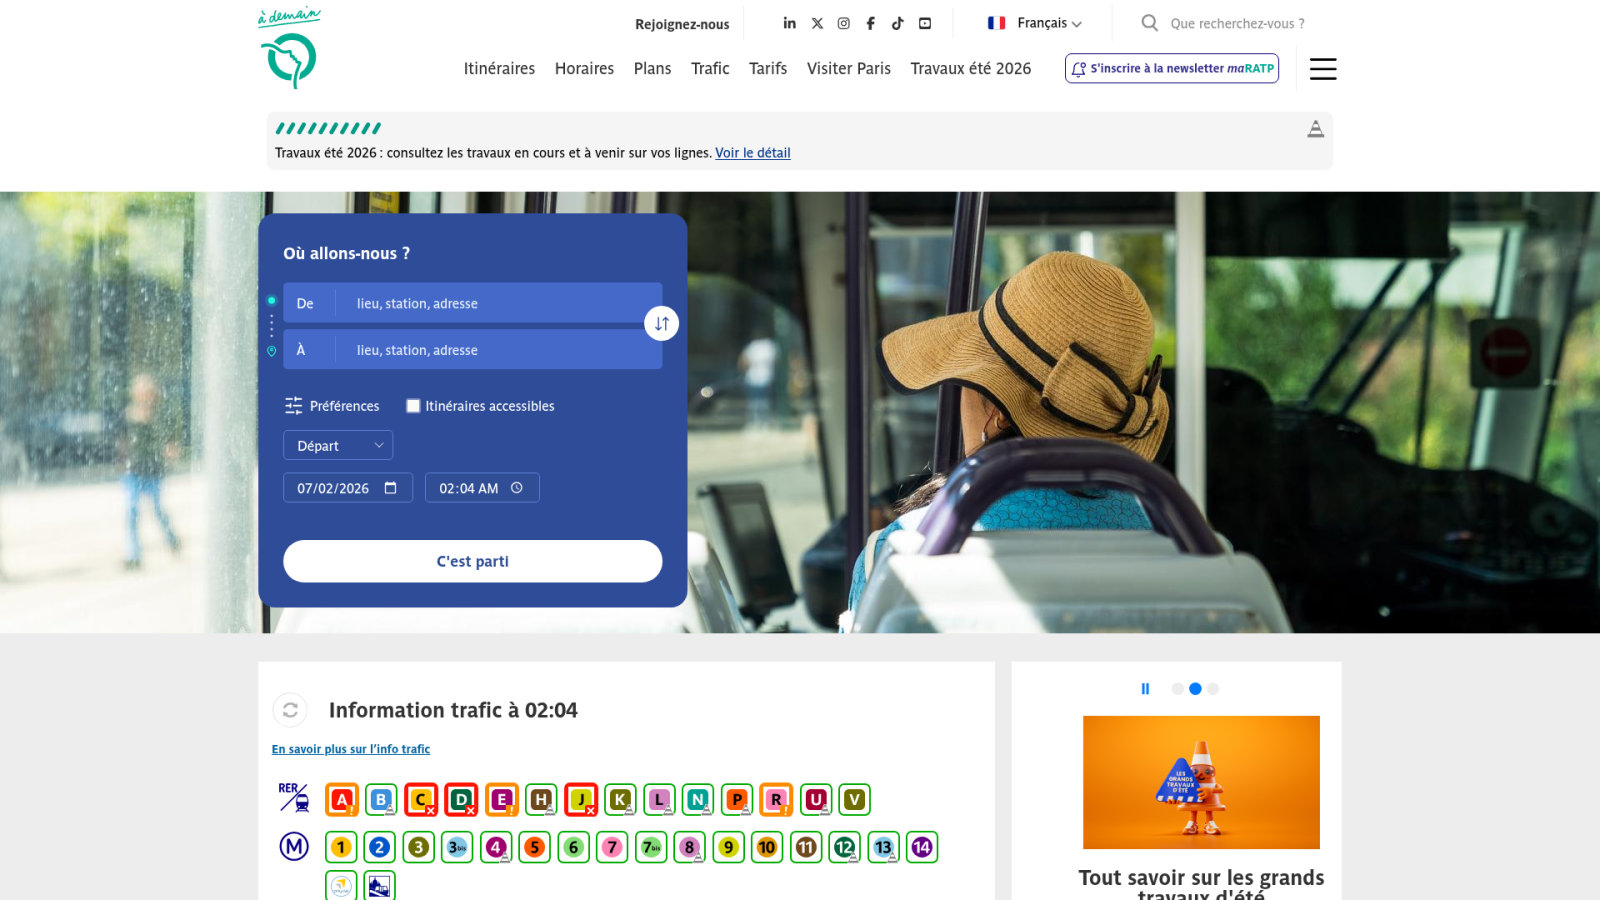Open the Départ time mode dropdown
The width and height of the screenshot is (1600, 900).
(x=338, y=445)
